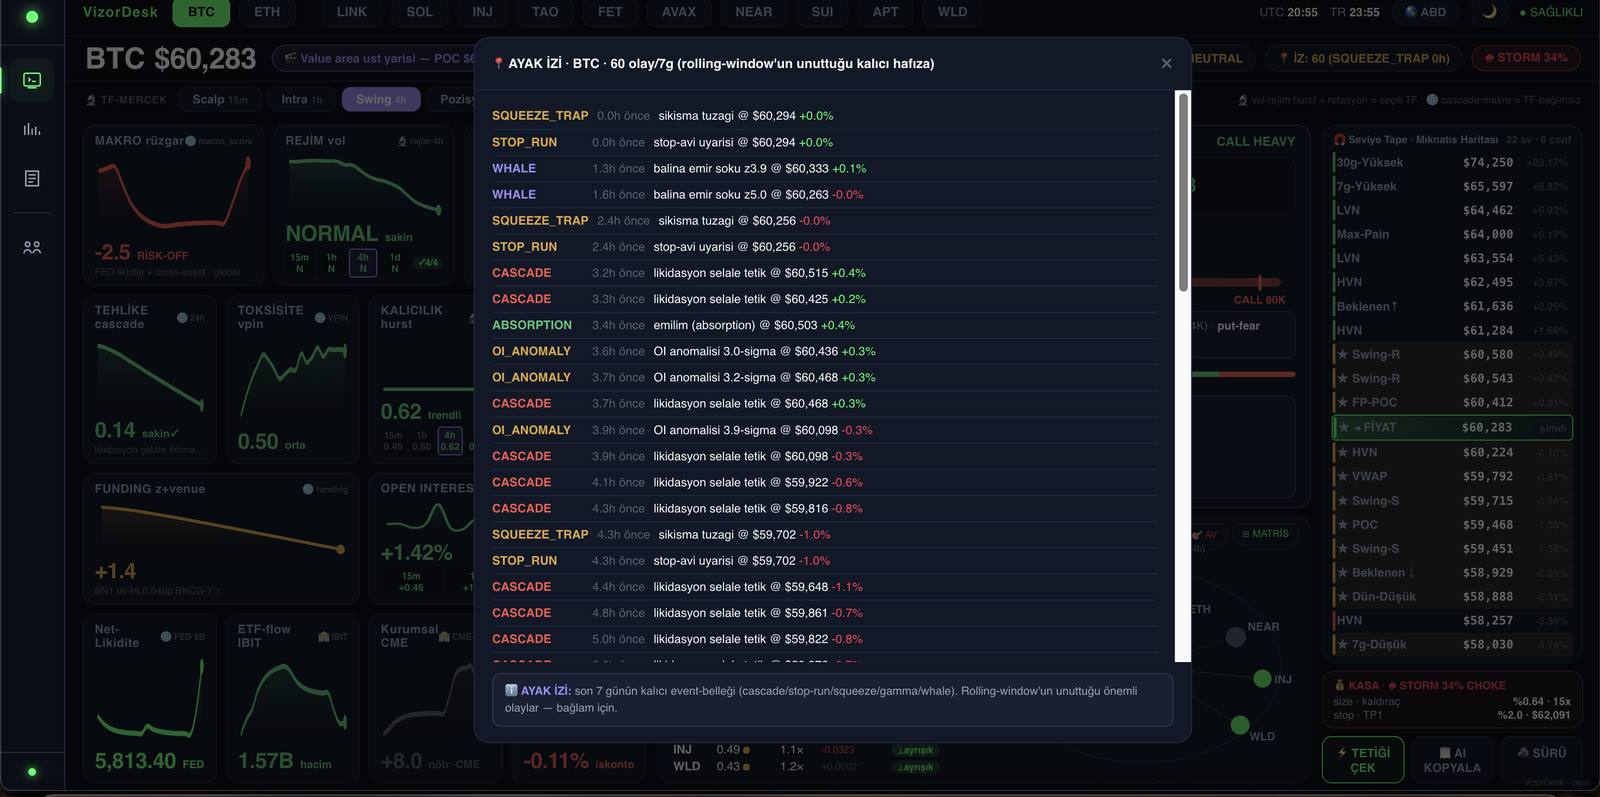The height and width of the screenshot is (797, 1600).
Task: Click the AI KOPYALA button
Action: 1452,760
